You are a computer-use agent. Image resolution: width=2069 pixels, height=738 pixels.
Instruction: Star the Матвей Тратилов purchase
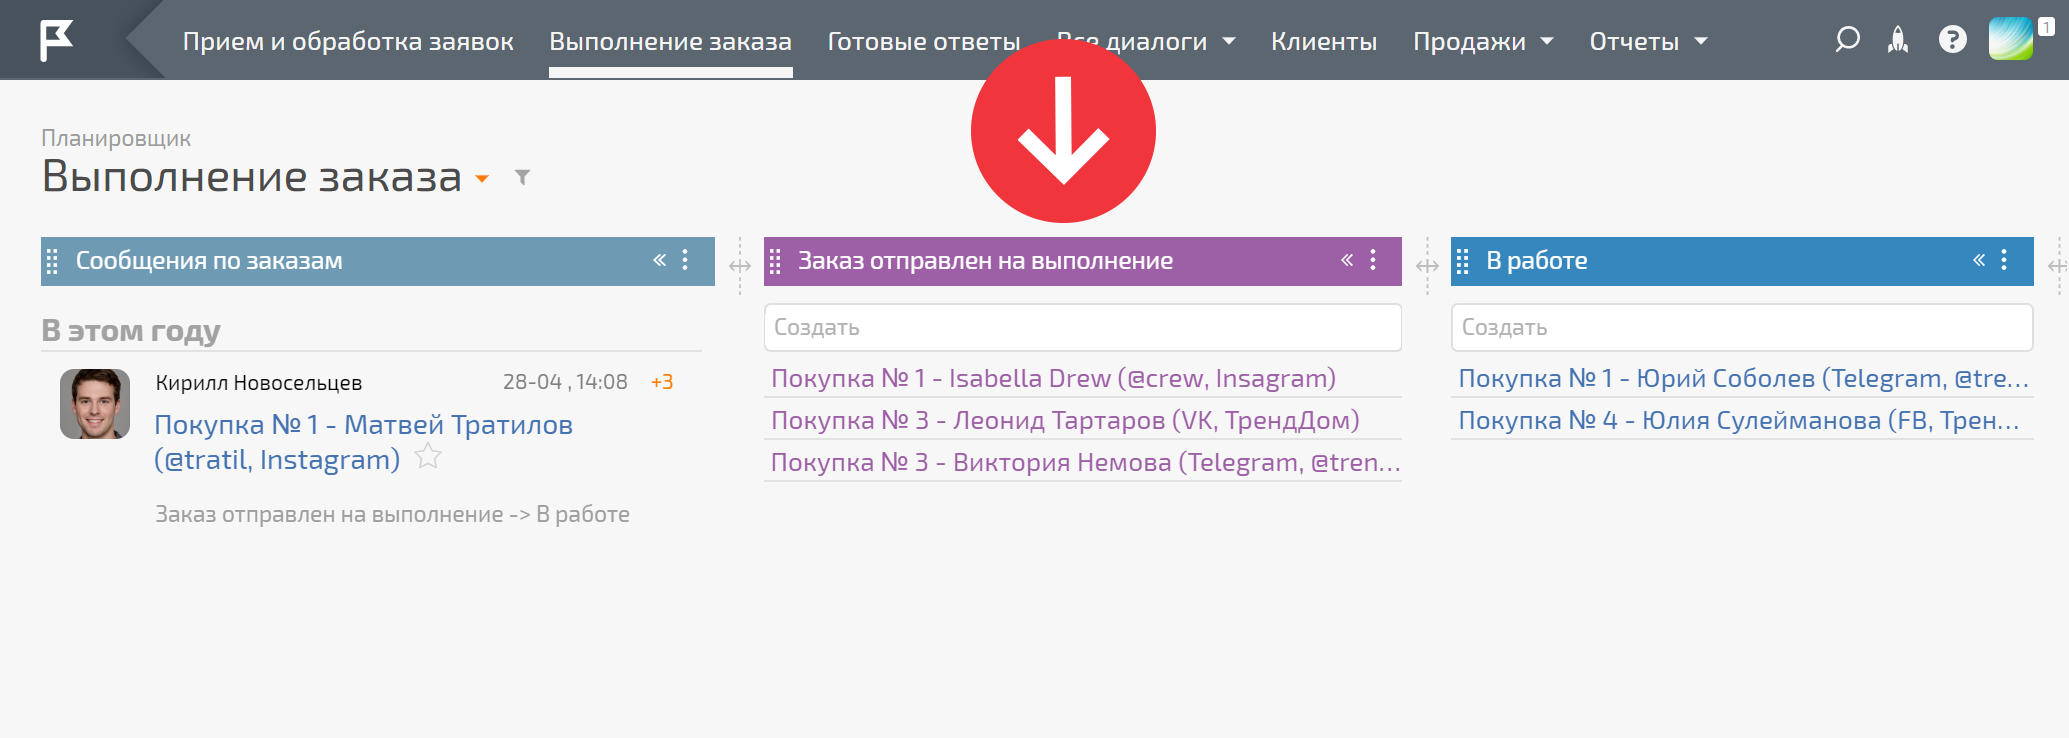[428, 456]
